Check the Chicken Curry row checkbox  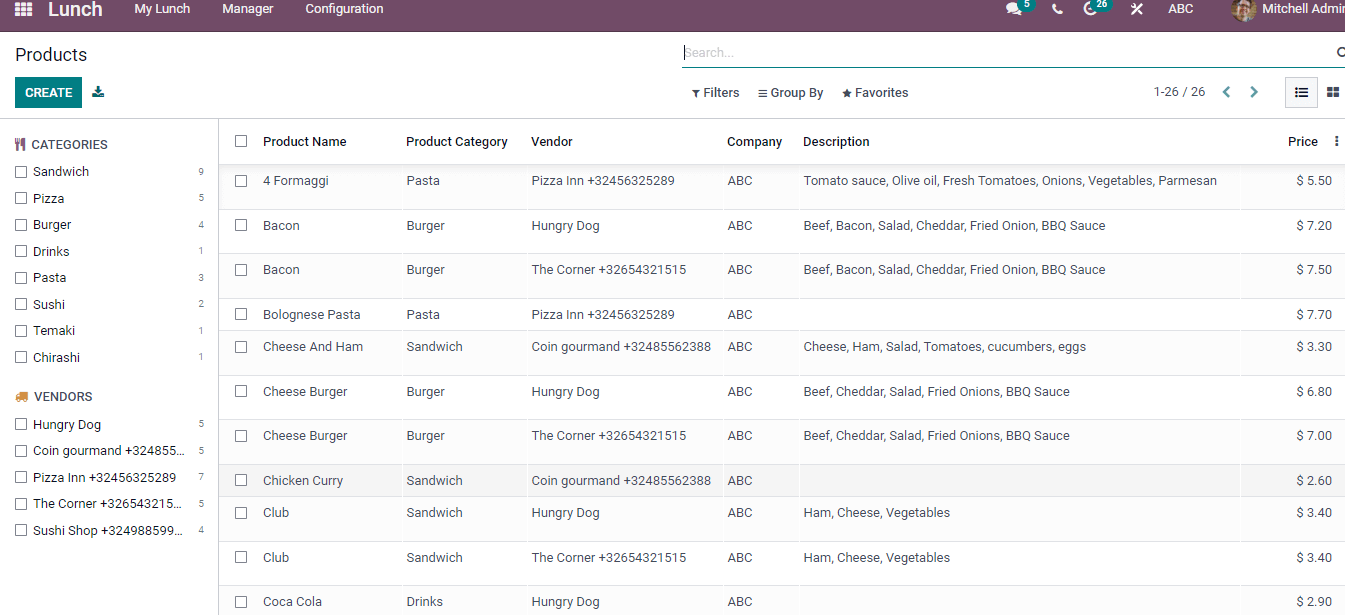241,480
